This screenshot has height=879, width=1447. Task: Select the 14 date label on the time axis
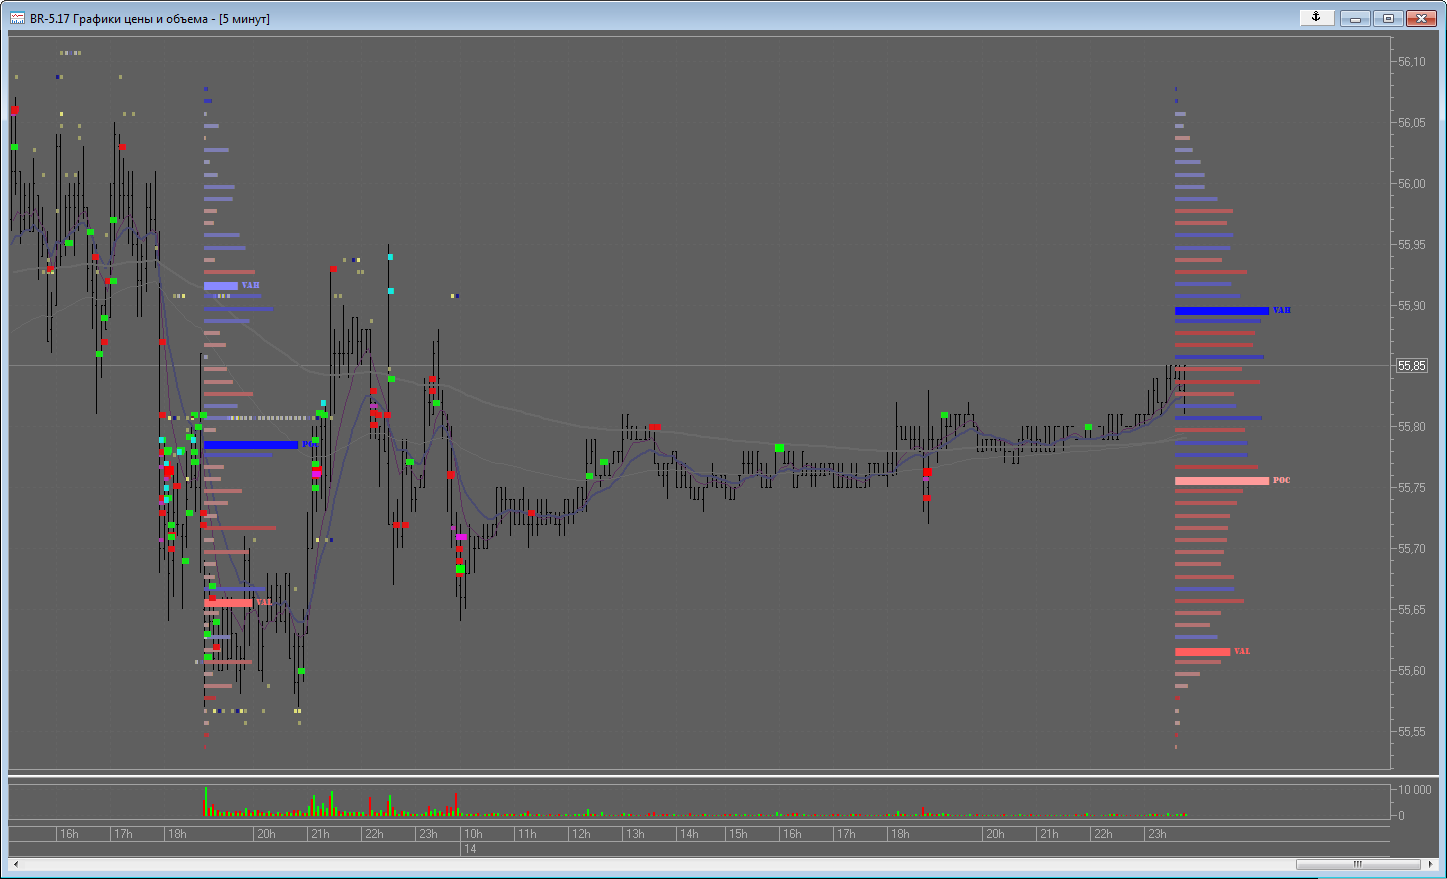471,848
